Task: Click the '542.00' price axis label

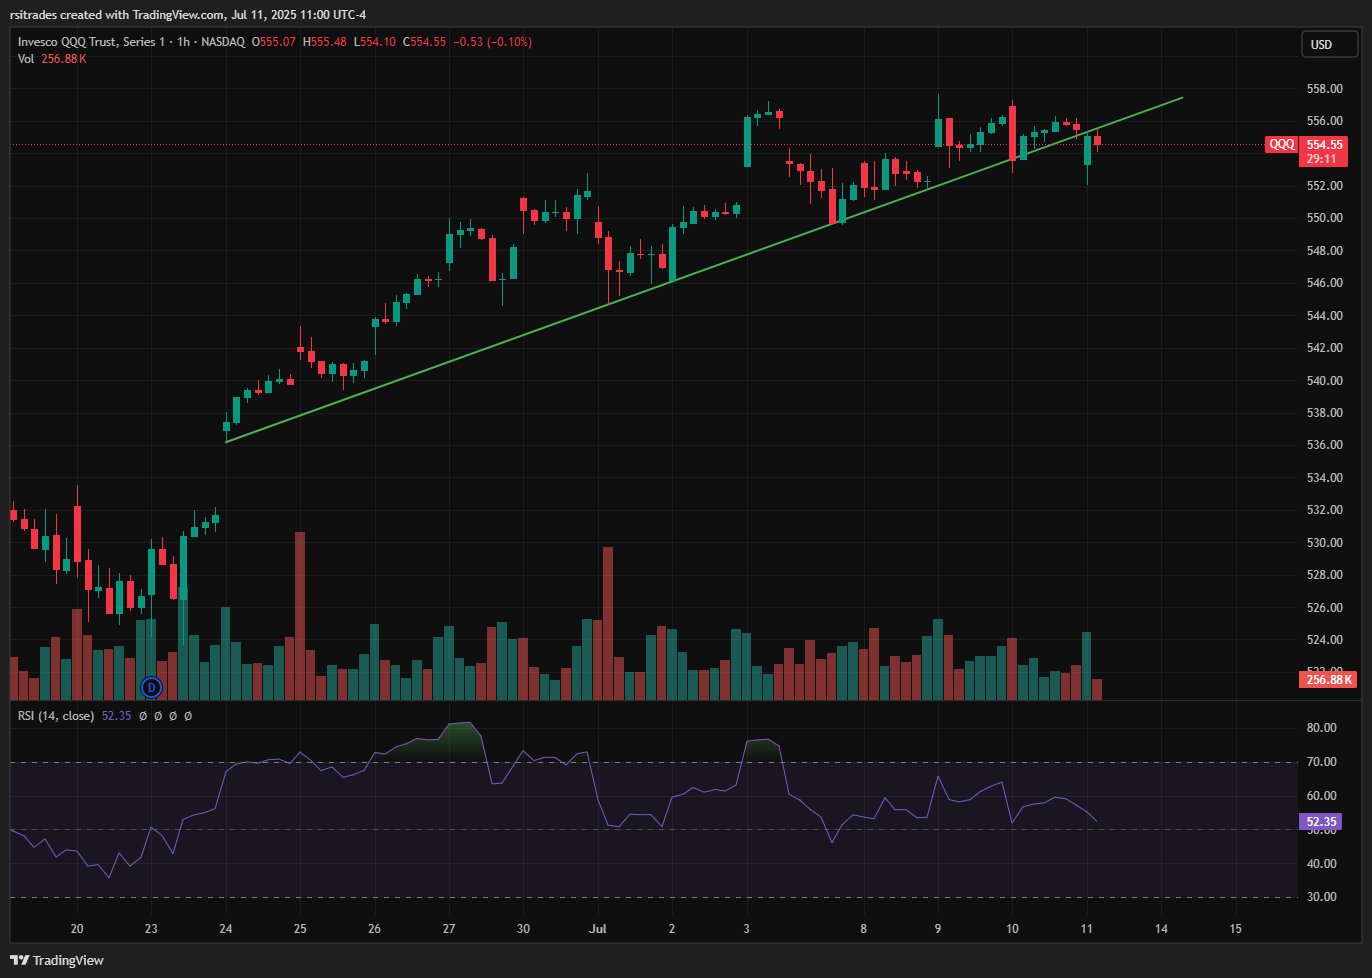Action: point(1324,348)
